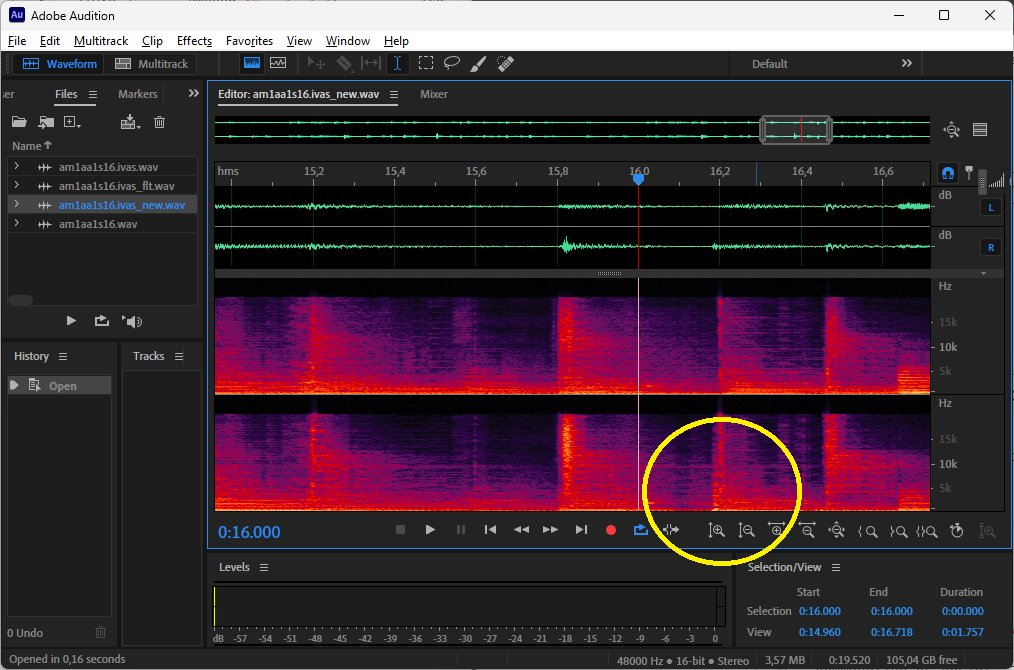
Task: Select the Spot Healing Brush tool
Action: [505, 63]
